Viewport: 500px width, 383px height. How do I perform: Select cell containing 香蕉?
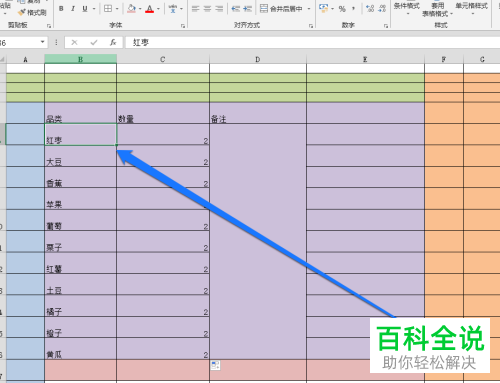tap(80, 177)
